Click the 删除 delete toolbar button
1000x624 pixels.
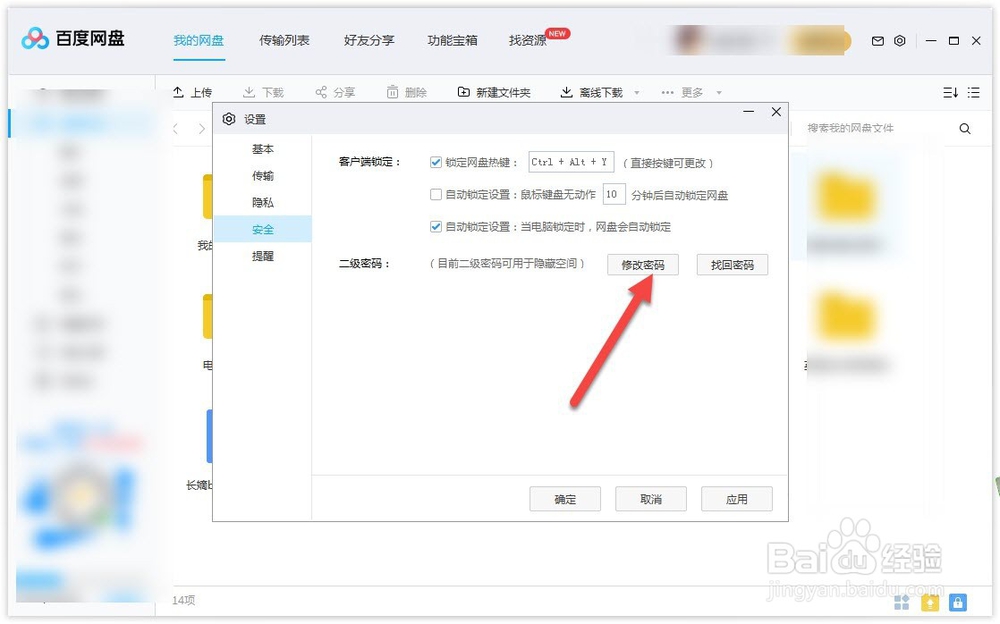pyautogui.click(x=407, y=93)
